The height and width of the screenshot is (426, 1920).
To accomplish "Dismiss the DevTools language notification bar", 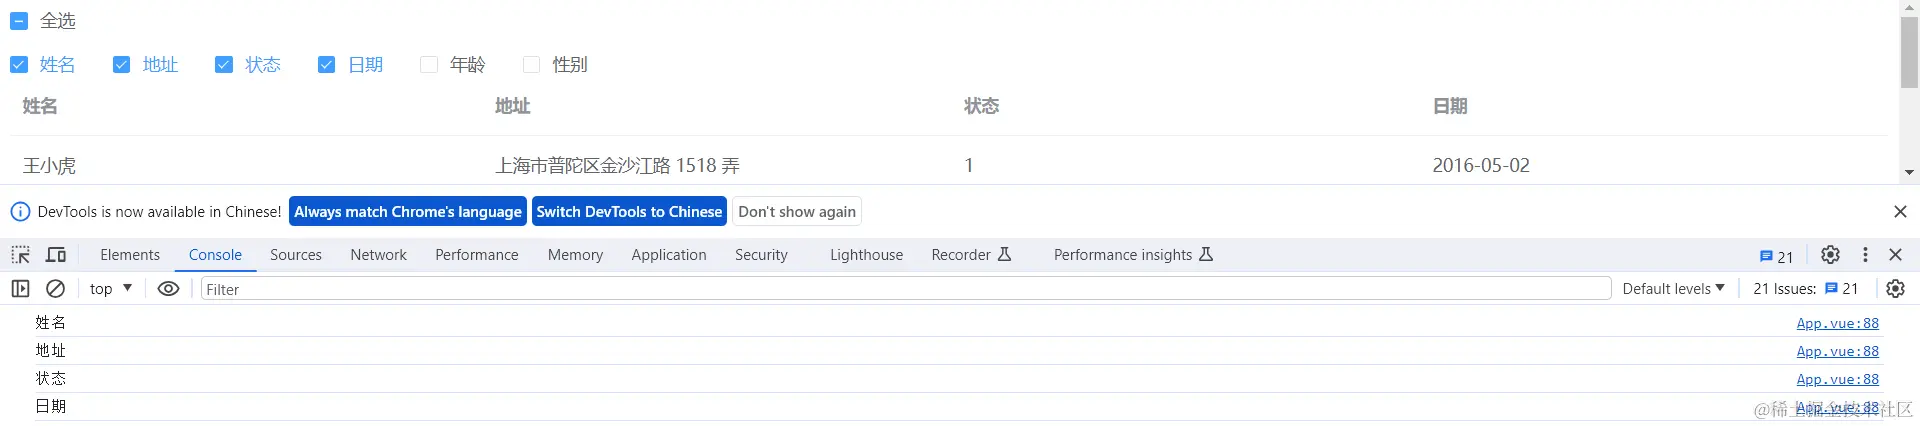I will pos(1900,212).
